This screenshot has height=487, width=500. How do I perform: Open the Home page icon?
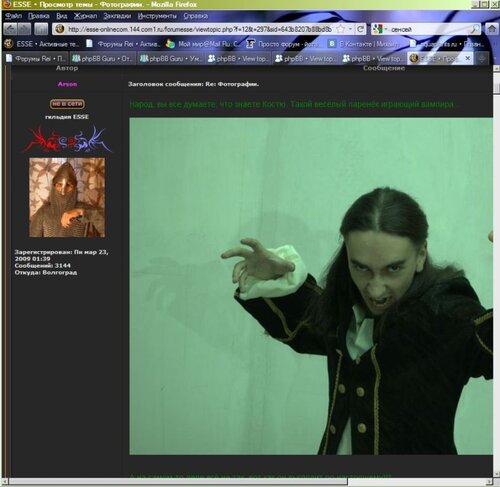pyautogui.click(x=491, y=29)
